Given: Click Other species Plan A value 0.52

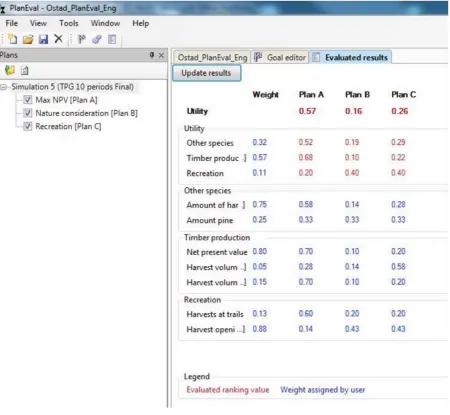Looking at the screenshot, I should (x=306, y=142).
